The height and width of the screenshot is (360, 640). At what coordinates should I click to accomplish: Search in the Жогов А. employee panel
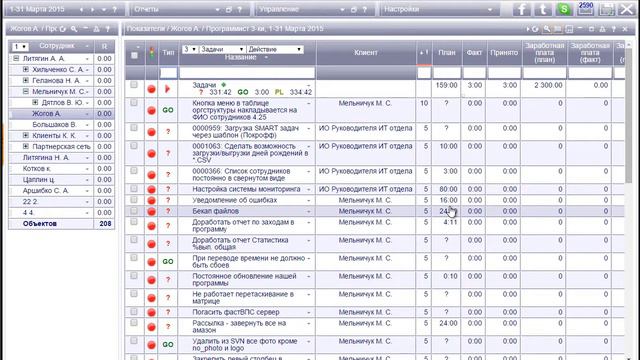tap(74, 29)
